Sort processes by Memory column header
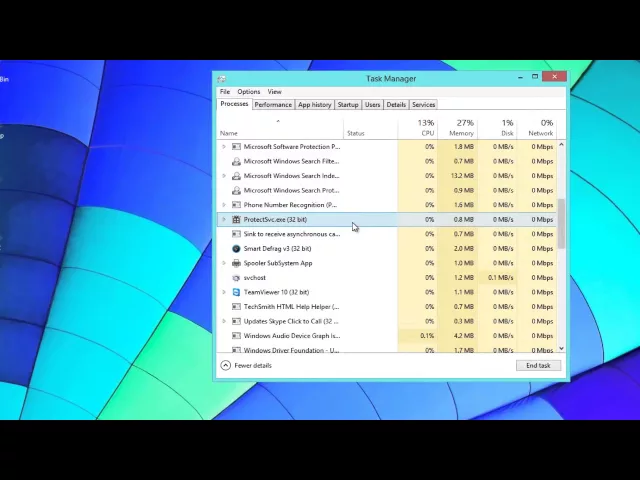640x480 pixels. (458, 128)
